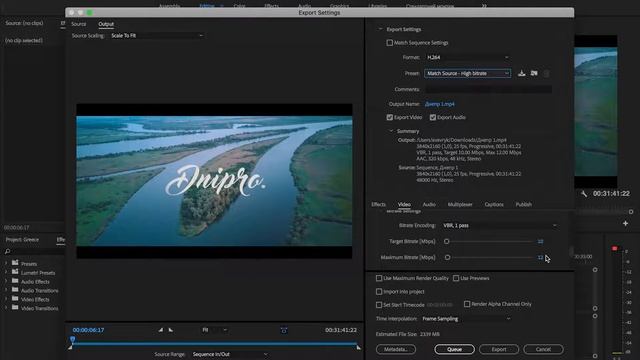Click the Presets folder icon
This screenshot has height=360, width=640.
[x=15, y=263]
